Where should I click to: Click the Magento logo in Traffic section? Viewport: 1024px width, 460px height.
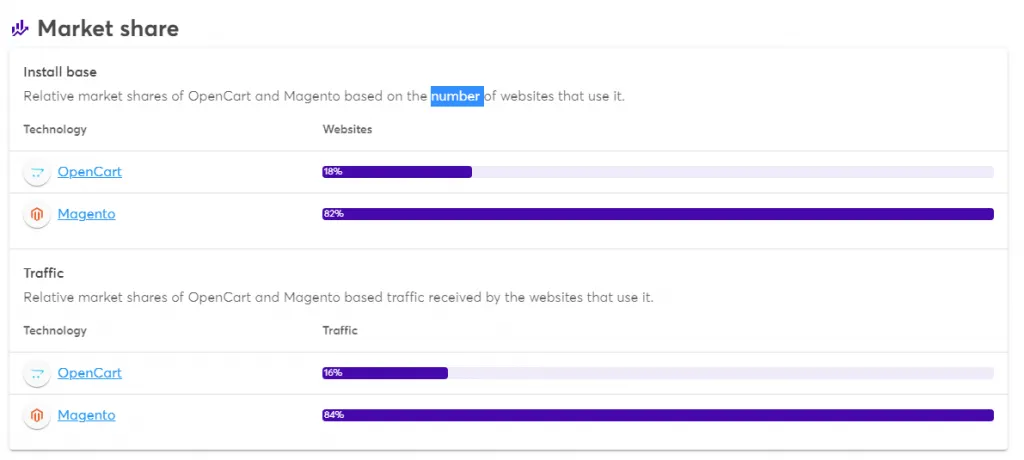pos(37,415)
